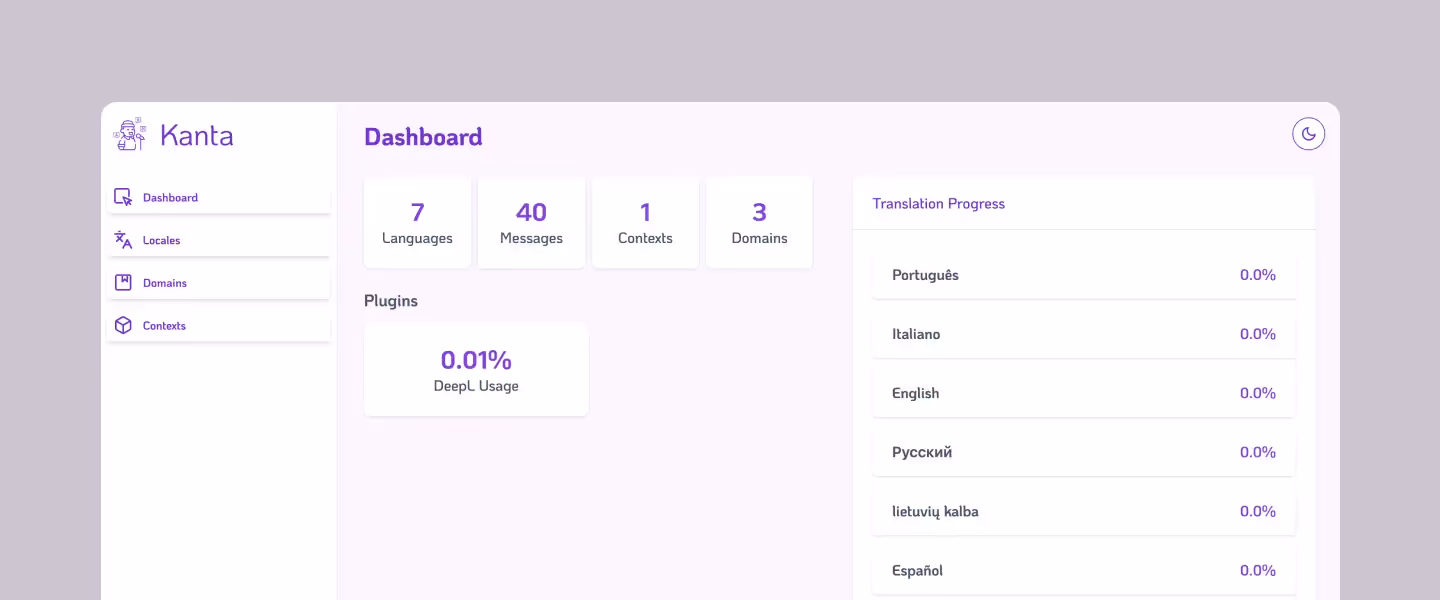The image size is (1440, 600).
Task: Select the Contexts cube icon
Action: 122,325
